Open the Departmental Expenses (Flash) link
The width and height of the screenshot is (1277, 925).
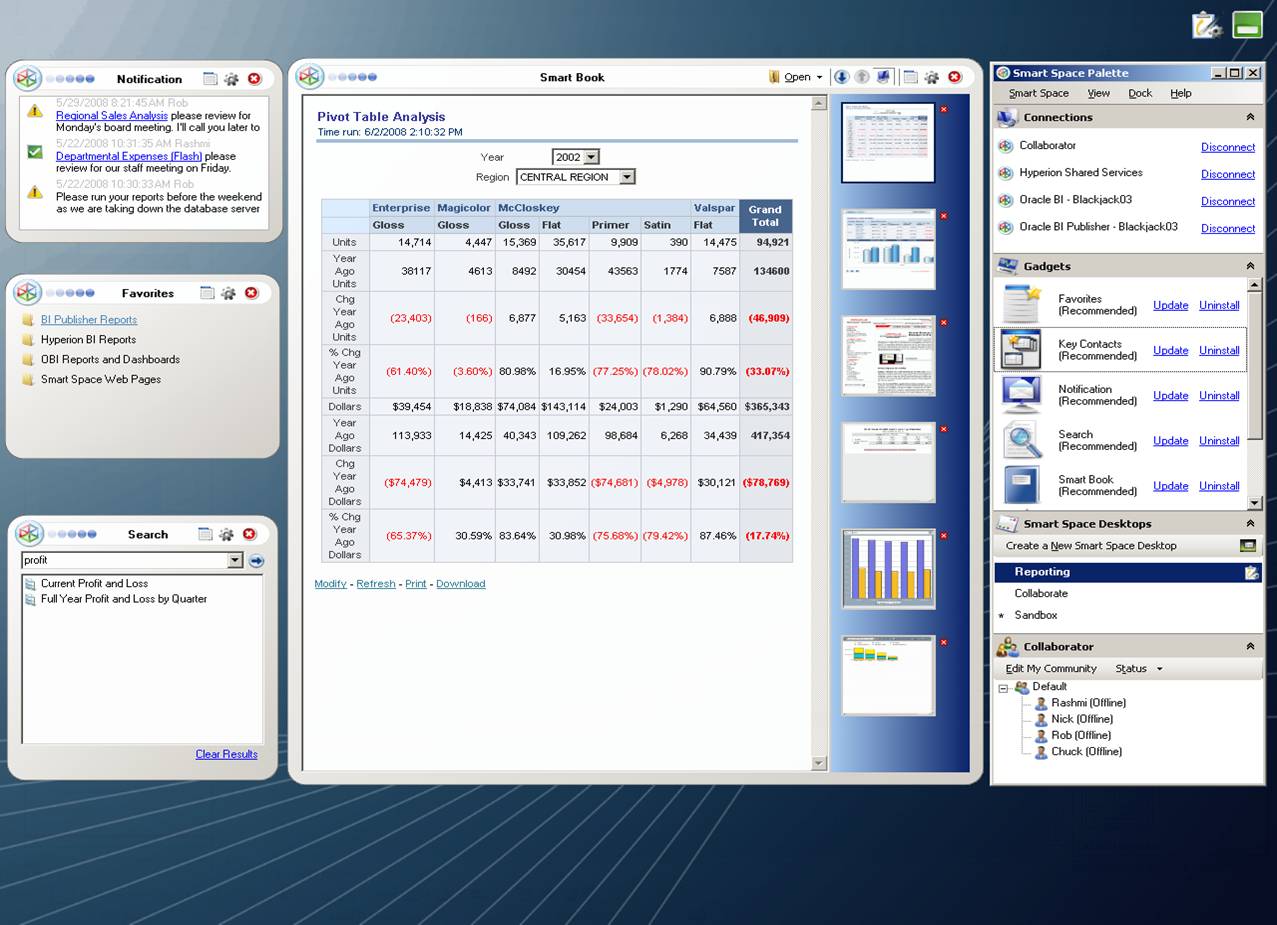click(x=129, y=157)
